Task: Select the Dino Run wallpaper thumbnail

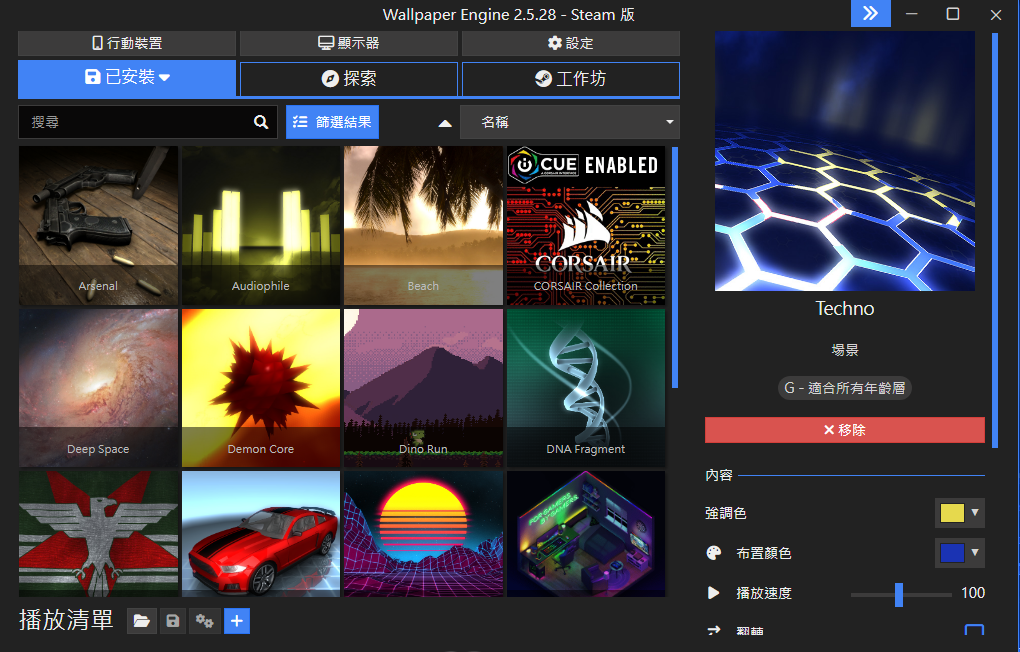Action: 423,388
